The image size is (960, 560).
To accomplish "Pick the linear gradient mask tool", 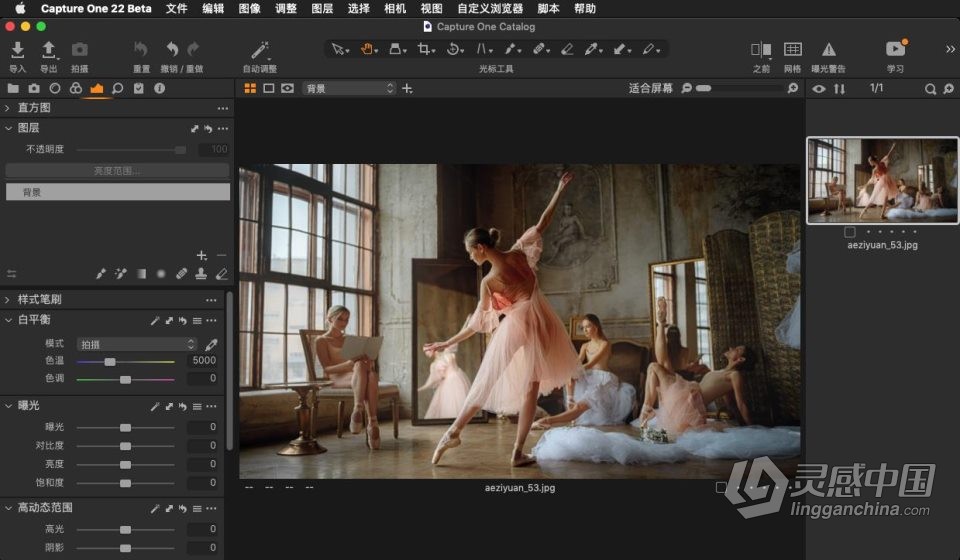I will coord(141,274).
